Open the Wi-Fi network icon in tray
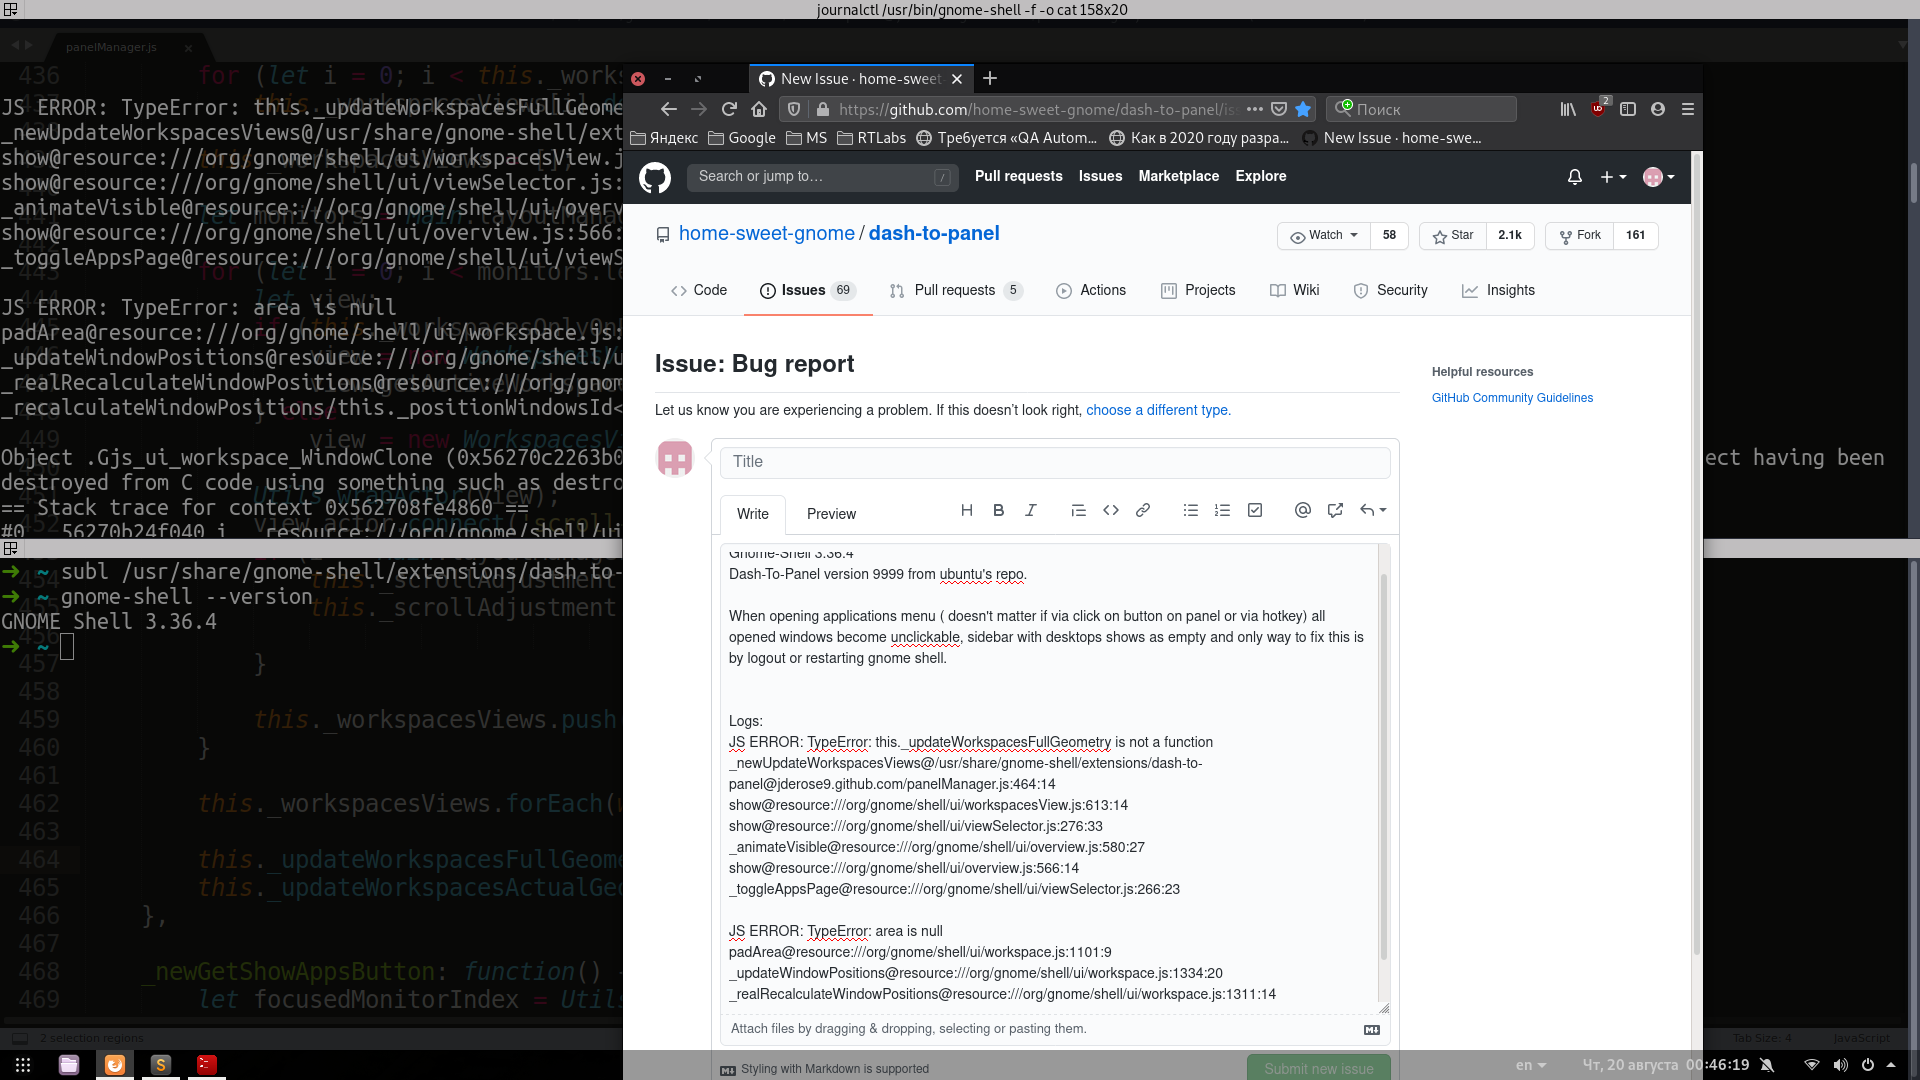This screenshot has height=1080, width=1920. tap(1812, 1065)
